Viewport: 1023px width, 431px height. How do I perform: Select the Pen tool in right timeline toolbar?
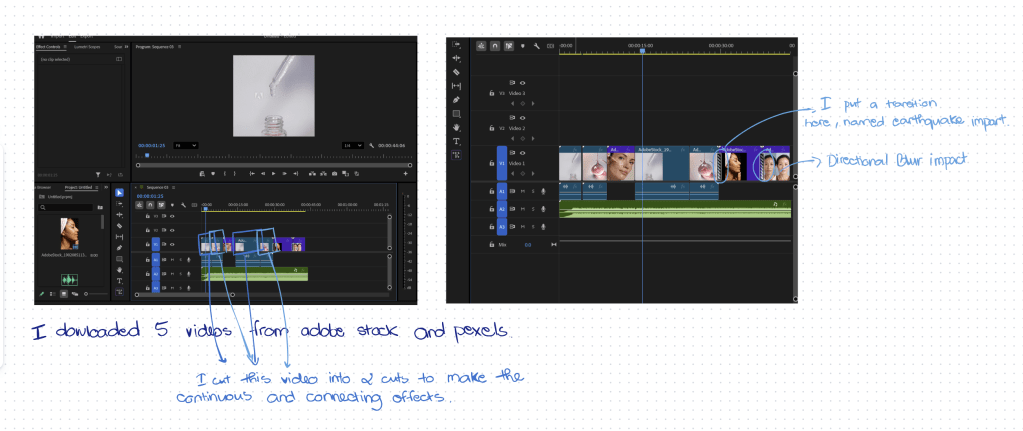click(456, 100)
